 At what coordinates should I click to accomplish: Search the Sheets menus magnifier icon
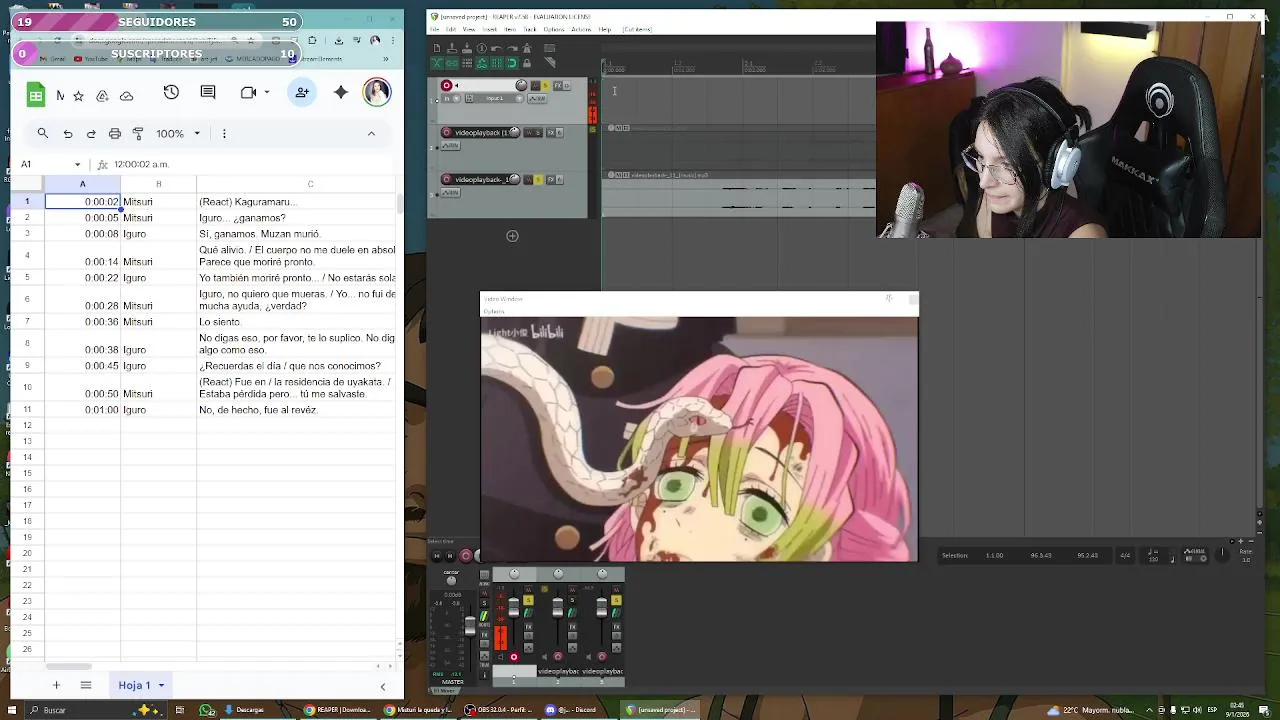click(x=43, y=133)
